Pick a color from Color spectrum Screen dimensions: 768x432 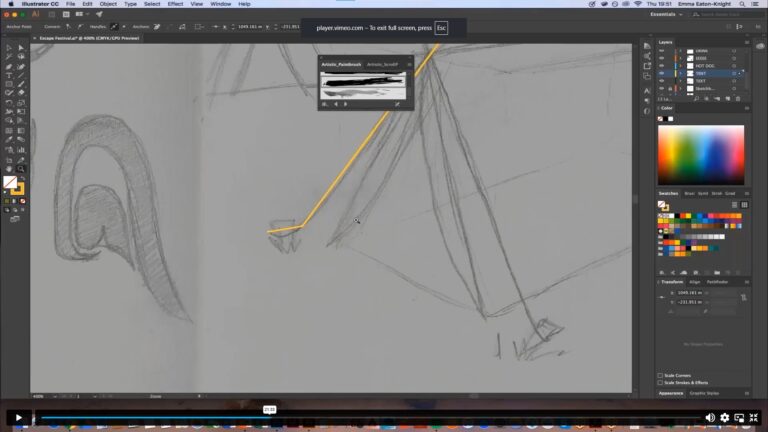pyautogui.click(x=701, y=155)
